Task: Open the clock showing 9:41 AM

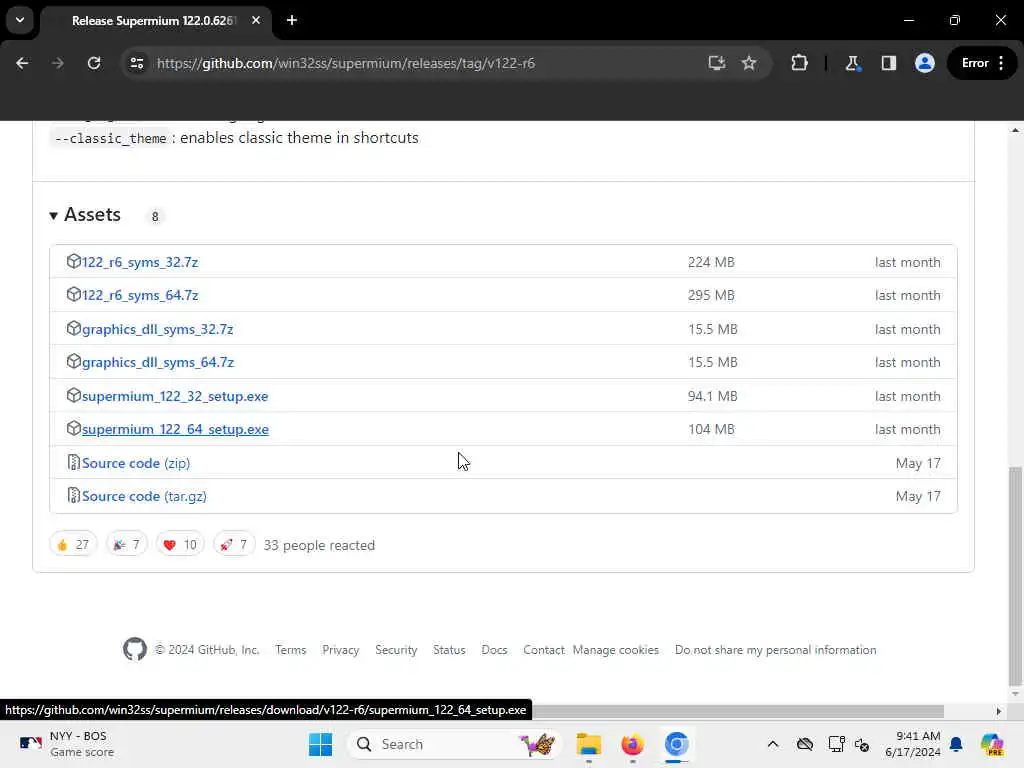Action: click(913, 744)
